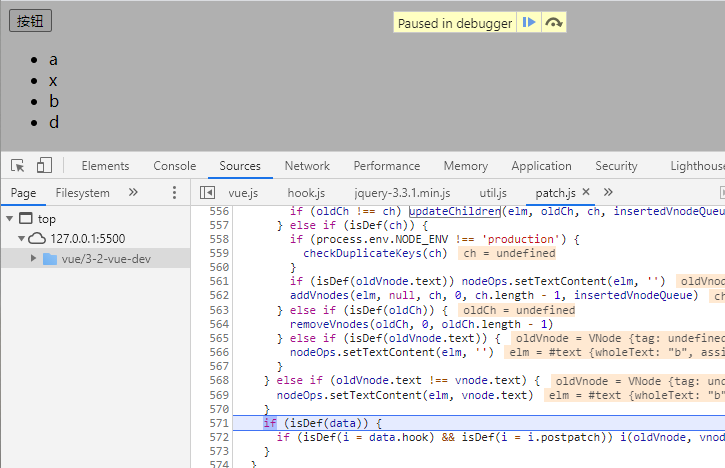Screen dimensions: 725x468
Task: Click addVnodes call on line 562
Action: coord(319,295)
